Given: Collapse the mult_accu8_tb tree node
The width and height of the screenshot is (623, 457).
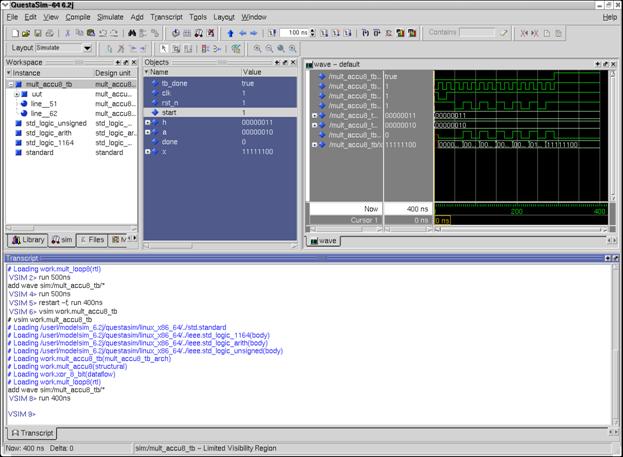Looking at the screenshot, I should pos(10,84).
